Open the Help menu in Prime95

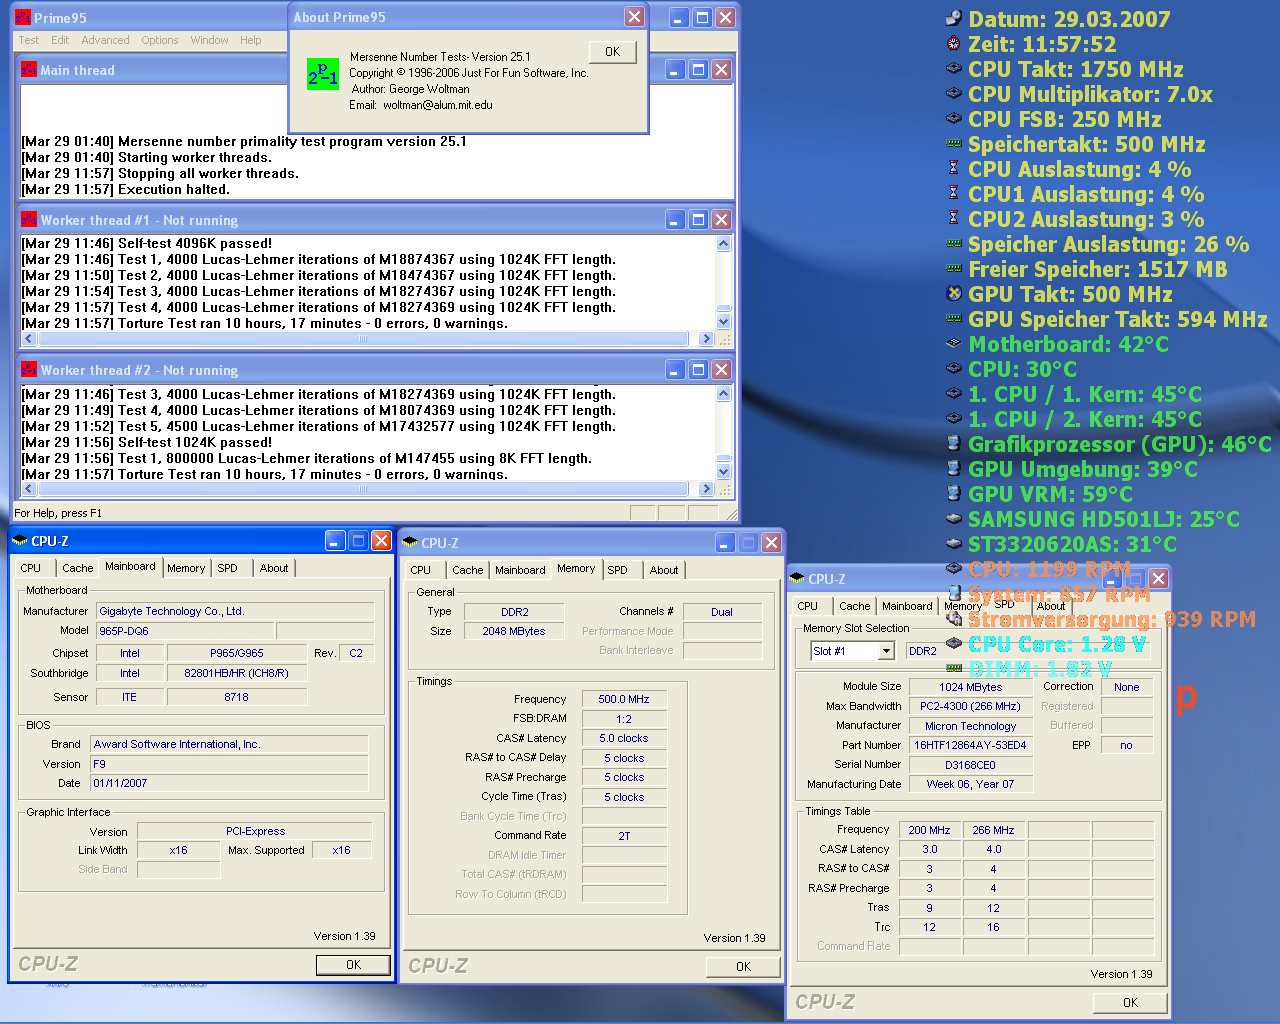pyautogui.click(x=250, y=40)
